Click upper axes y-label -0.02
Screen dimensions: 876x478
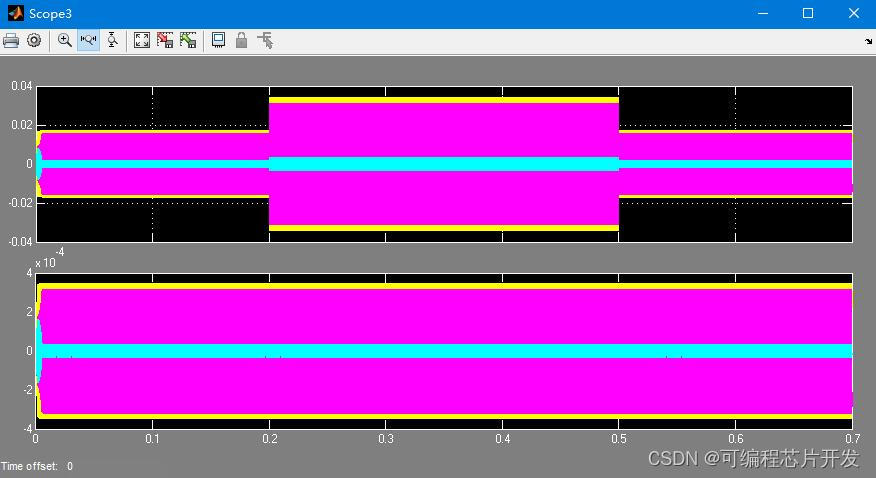20,203
